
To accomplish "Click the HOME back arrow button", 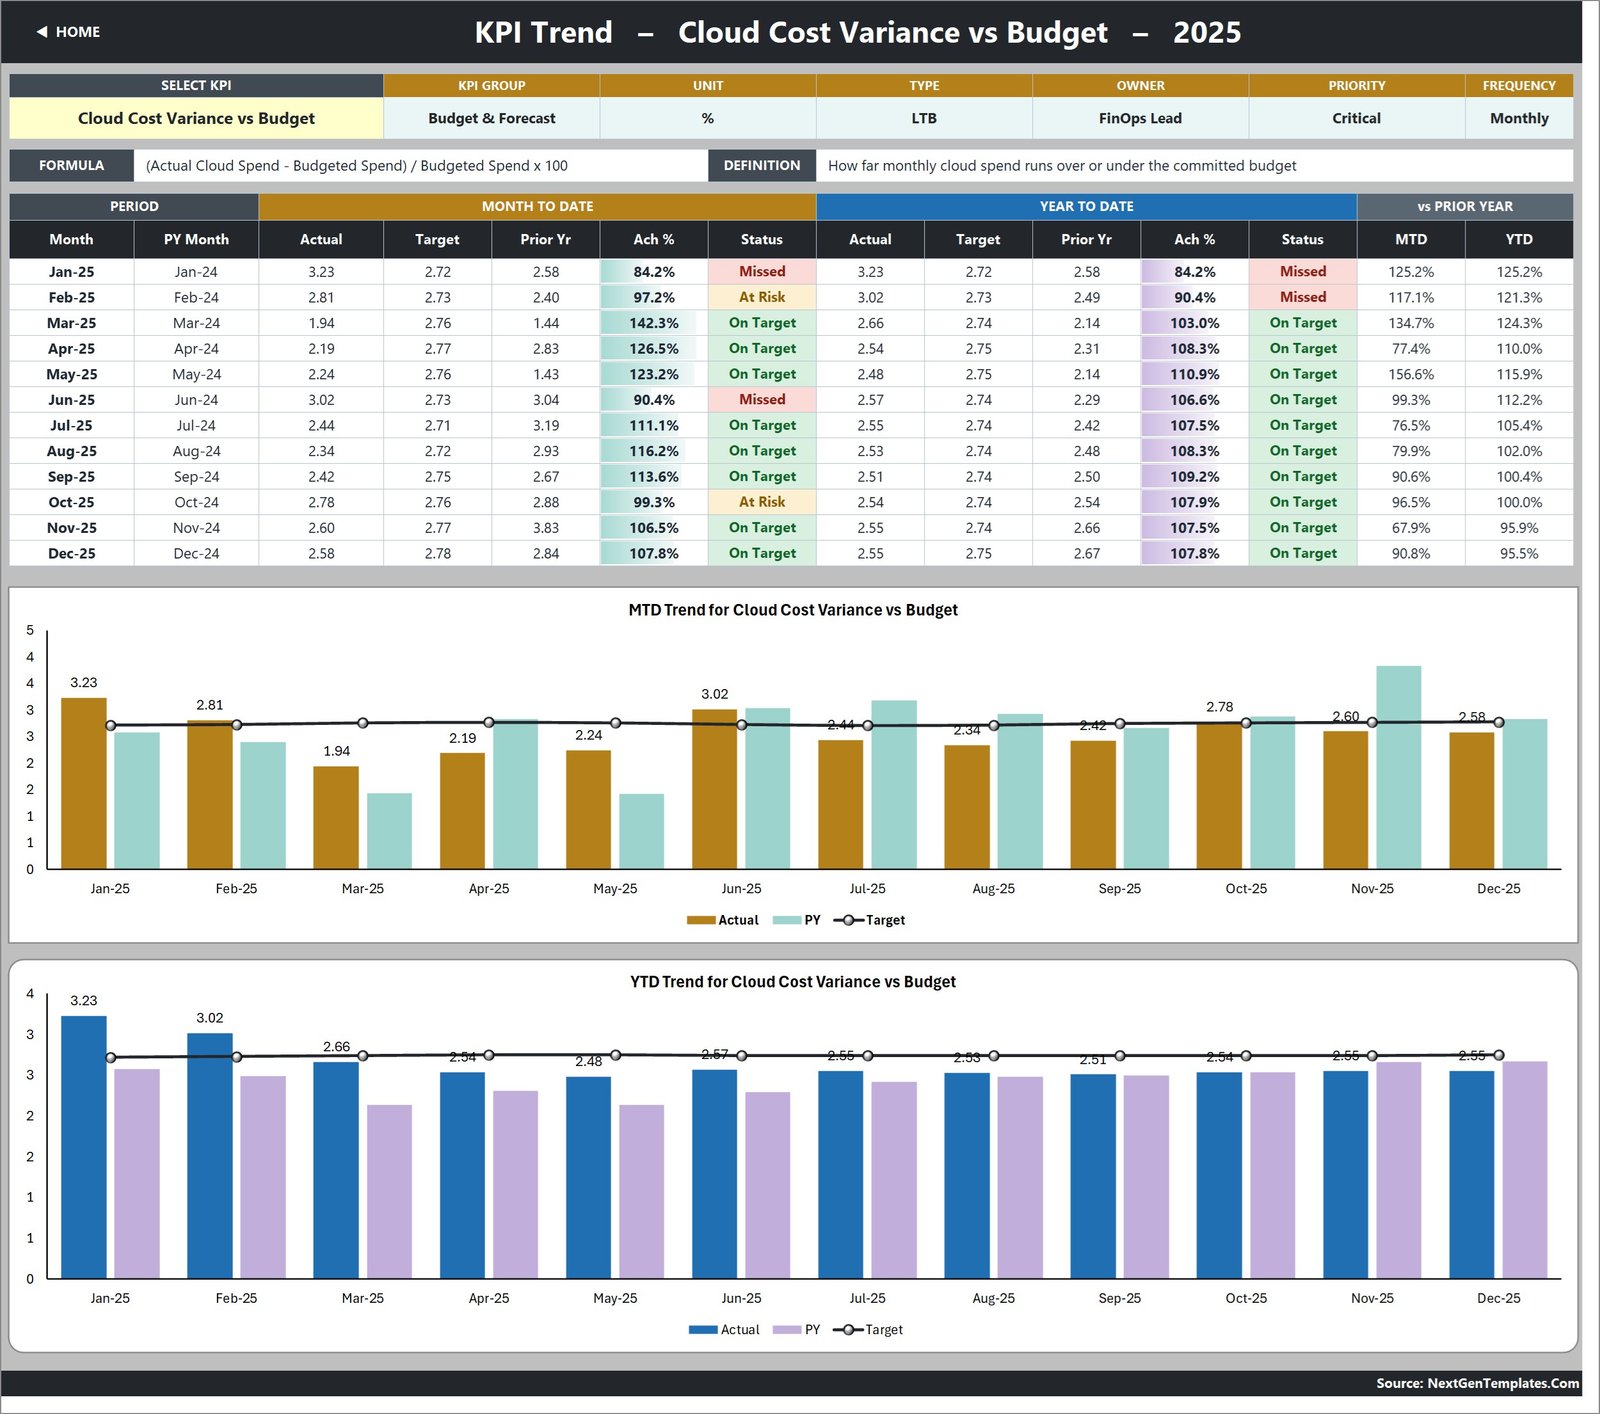I will 68,32.
